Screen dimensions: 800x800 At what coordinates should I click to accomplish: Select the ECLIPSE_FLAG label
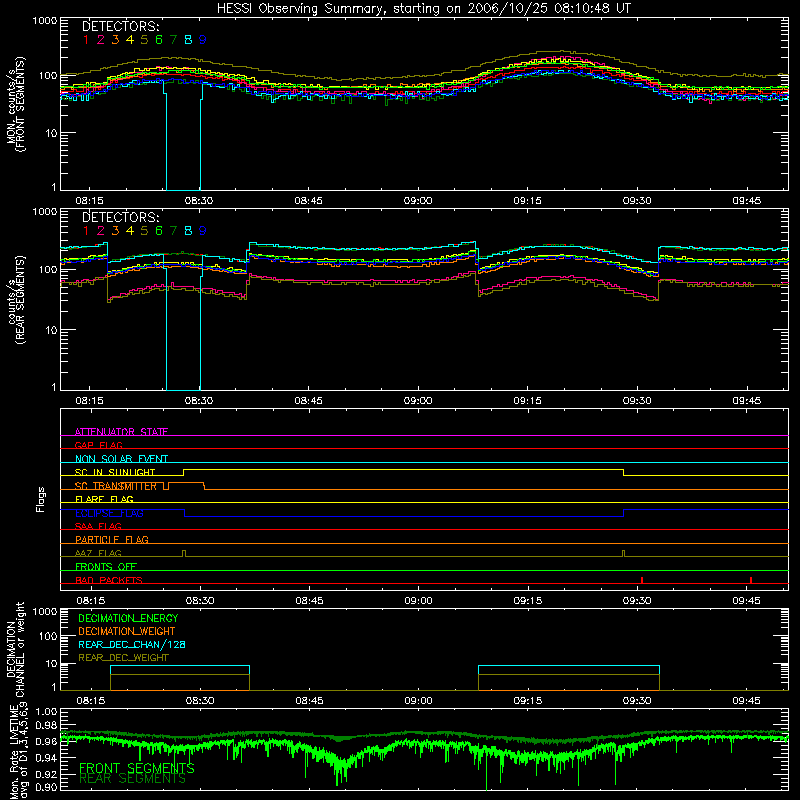[109, 513]
